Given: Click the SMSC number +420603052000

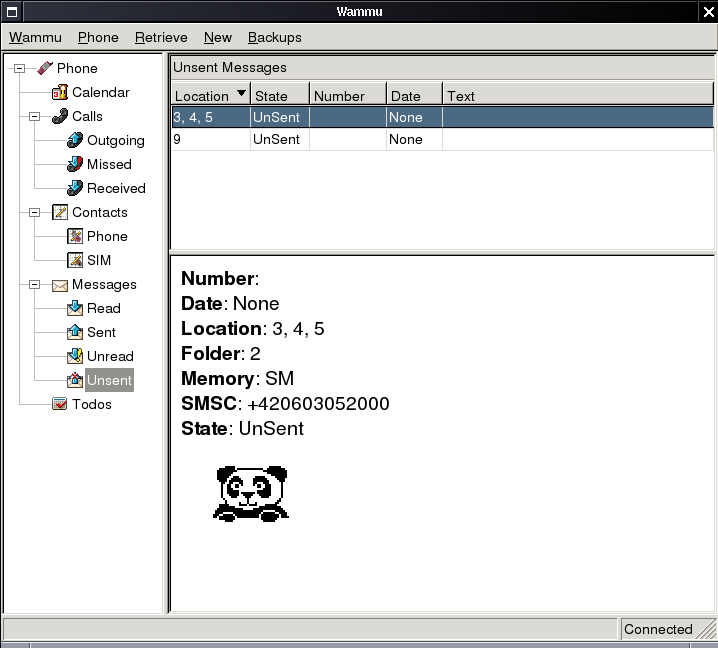Looking at the screenshot, I should pyautogui.click(x=318, y=403).
